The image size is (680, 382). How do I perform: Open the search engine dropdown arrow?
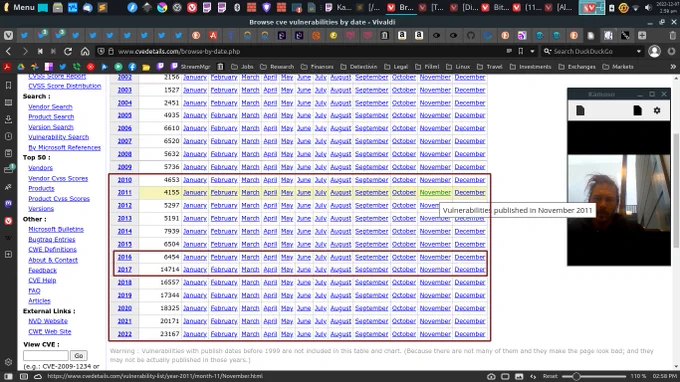coord(639,51)
